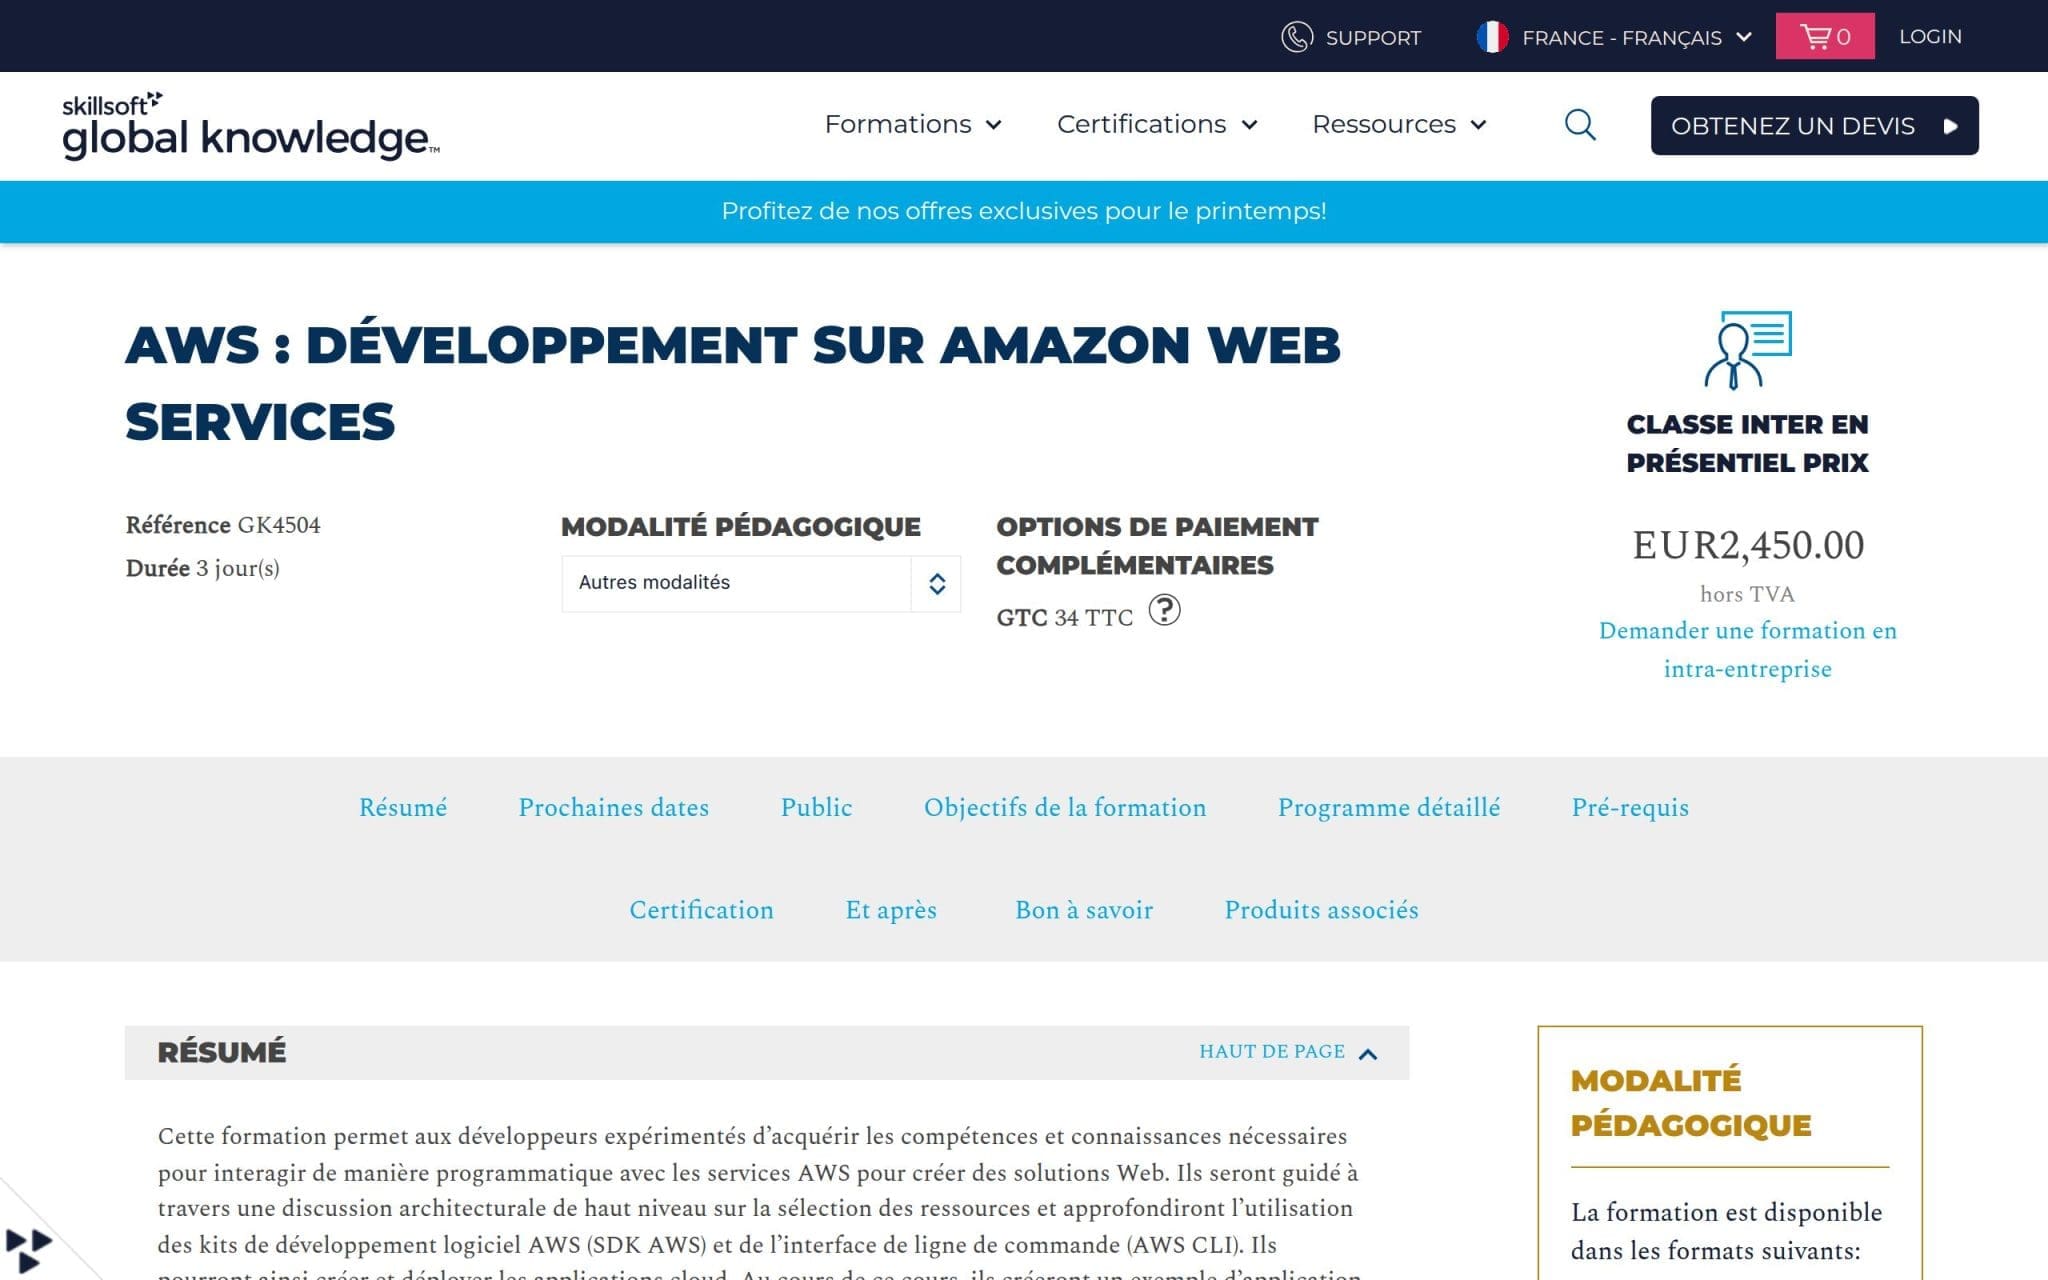Viewport: 2048px width, 1280px height.
Task: Jump to Produits associés section
Action: [1321, 909]
